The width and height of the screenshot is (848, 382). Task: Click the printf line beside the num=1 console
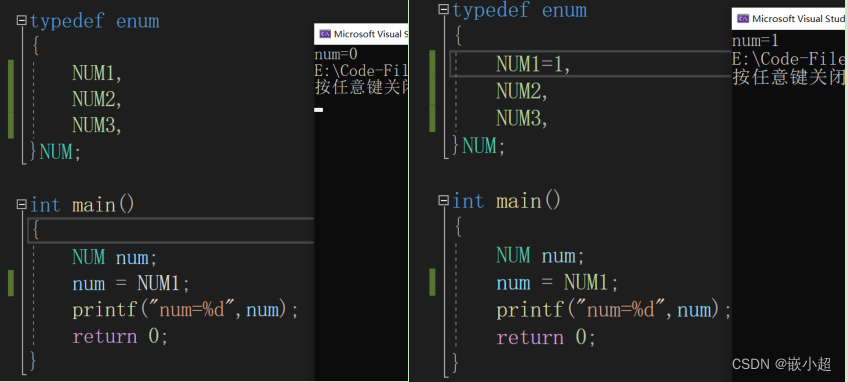[x=614, y=309]
